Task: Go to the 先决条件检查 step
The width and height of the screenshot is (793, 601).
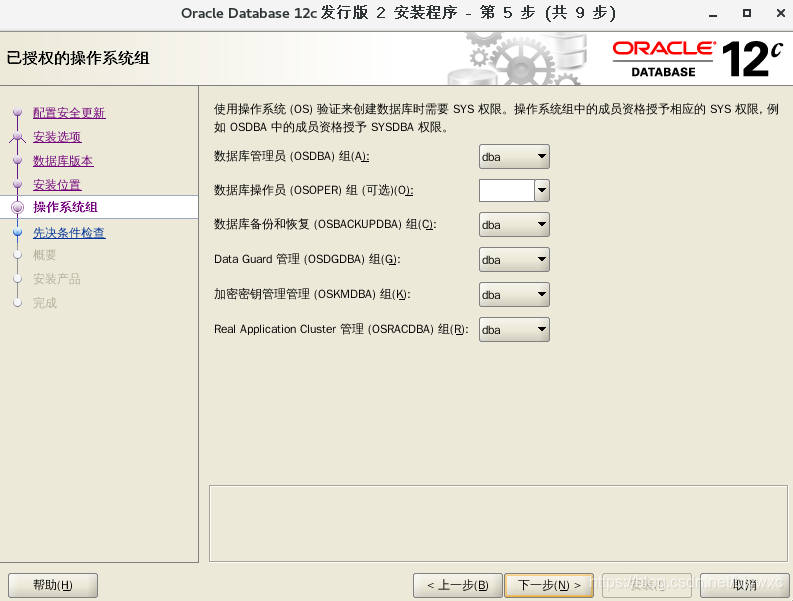Action: point(69,233)
